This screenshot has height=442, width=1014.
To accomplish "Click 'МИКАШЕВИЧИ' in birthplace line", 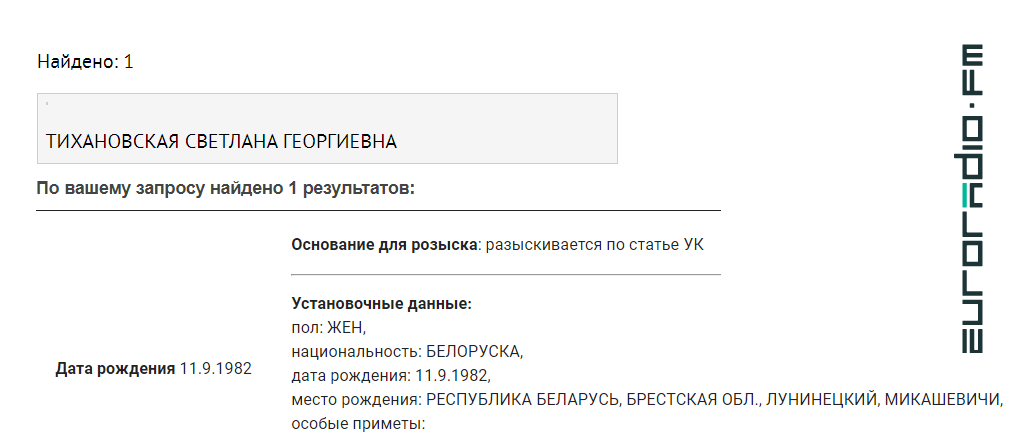I will pyautogui.click(x=942, y=400).
